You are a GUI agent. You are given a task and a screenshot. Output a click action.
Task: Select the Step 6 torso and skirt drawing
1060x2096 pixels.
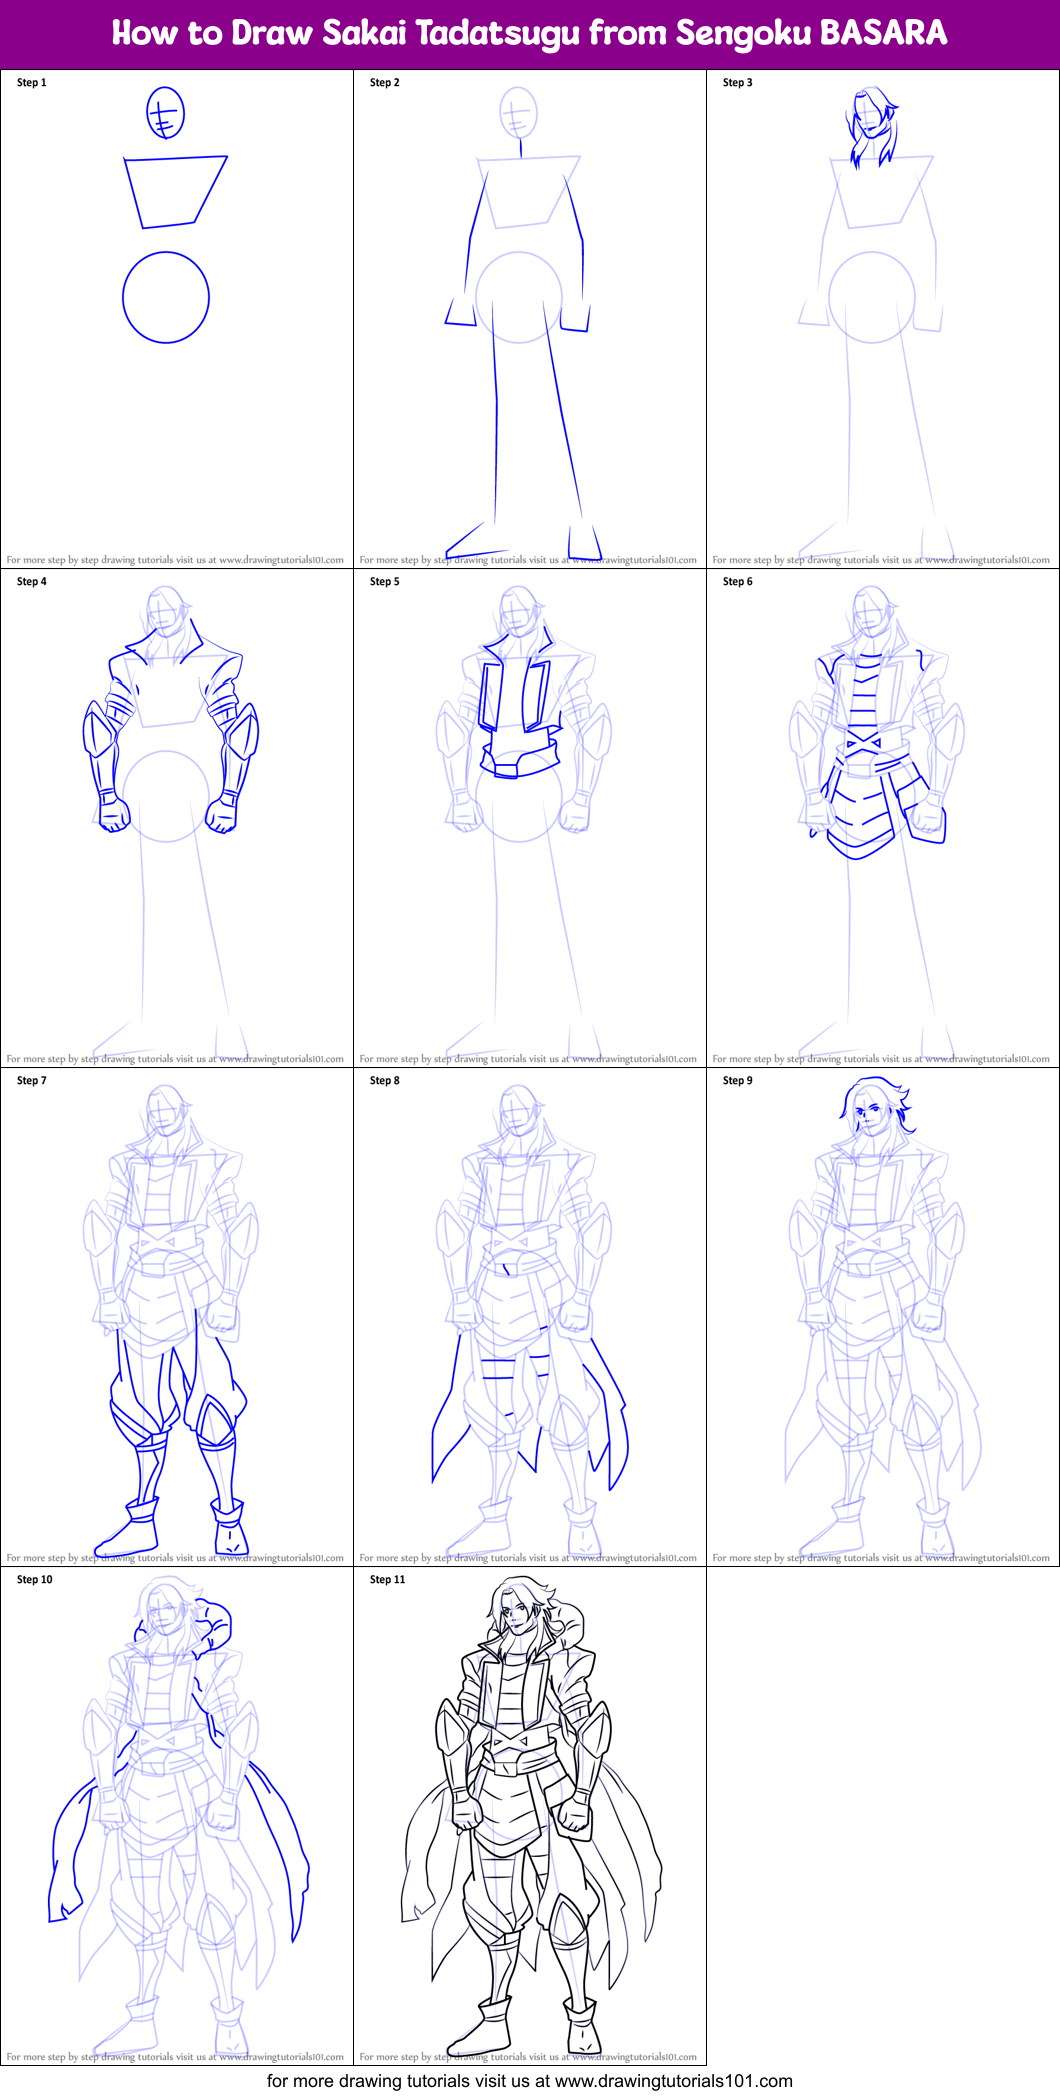pos(882,818)
